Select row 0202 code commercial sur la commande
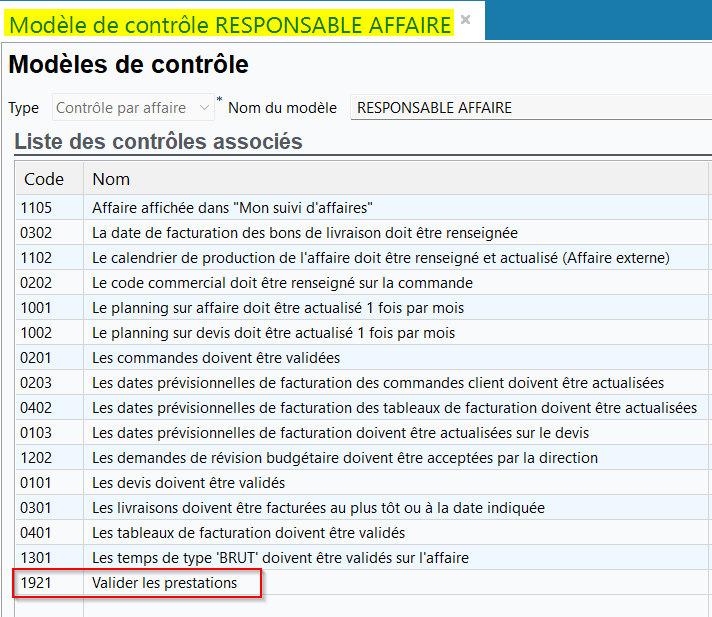Image resolution: width=712 pixels, height=617 pixels. pyautogui.click(x=362, y=283)
